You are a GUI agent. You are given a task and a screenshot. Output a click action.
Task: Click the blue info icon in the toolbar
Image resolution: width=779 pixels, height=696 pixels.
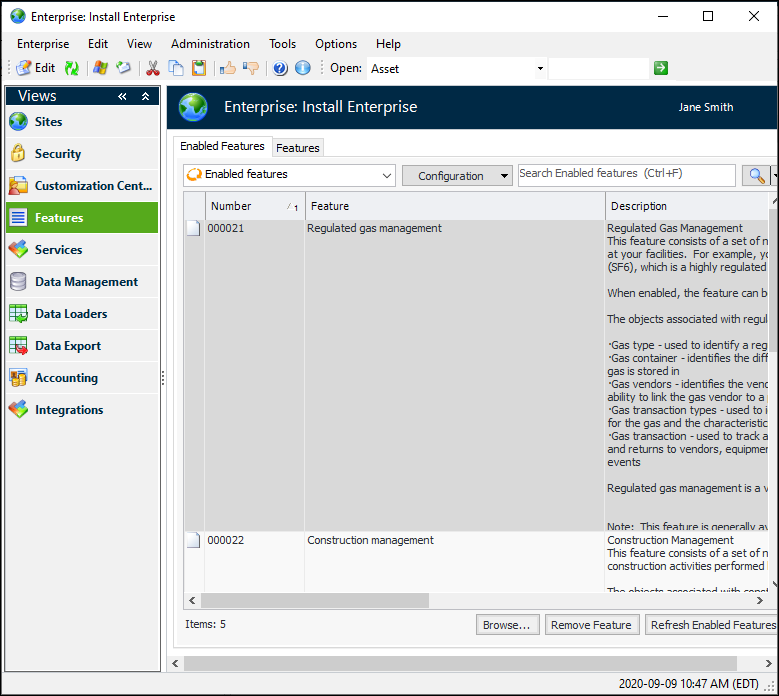[x=302, y=68]
